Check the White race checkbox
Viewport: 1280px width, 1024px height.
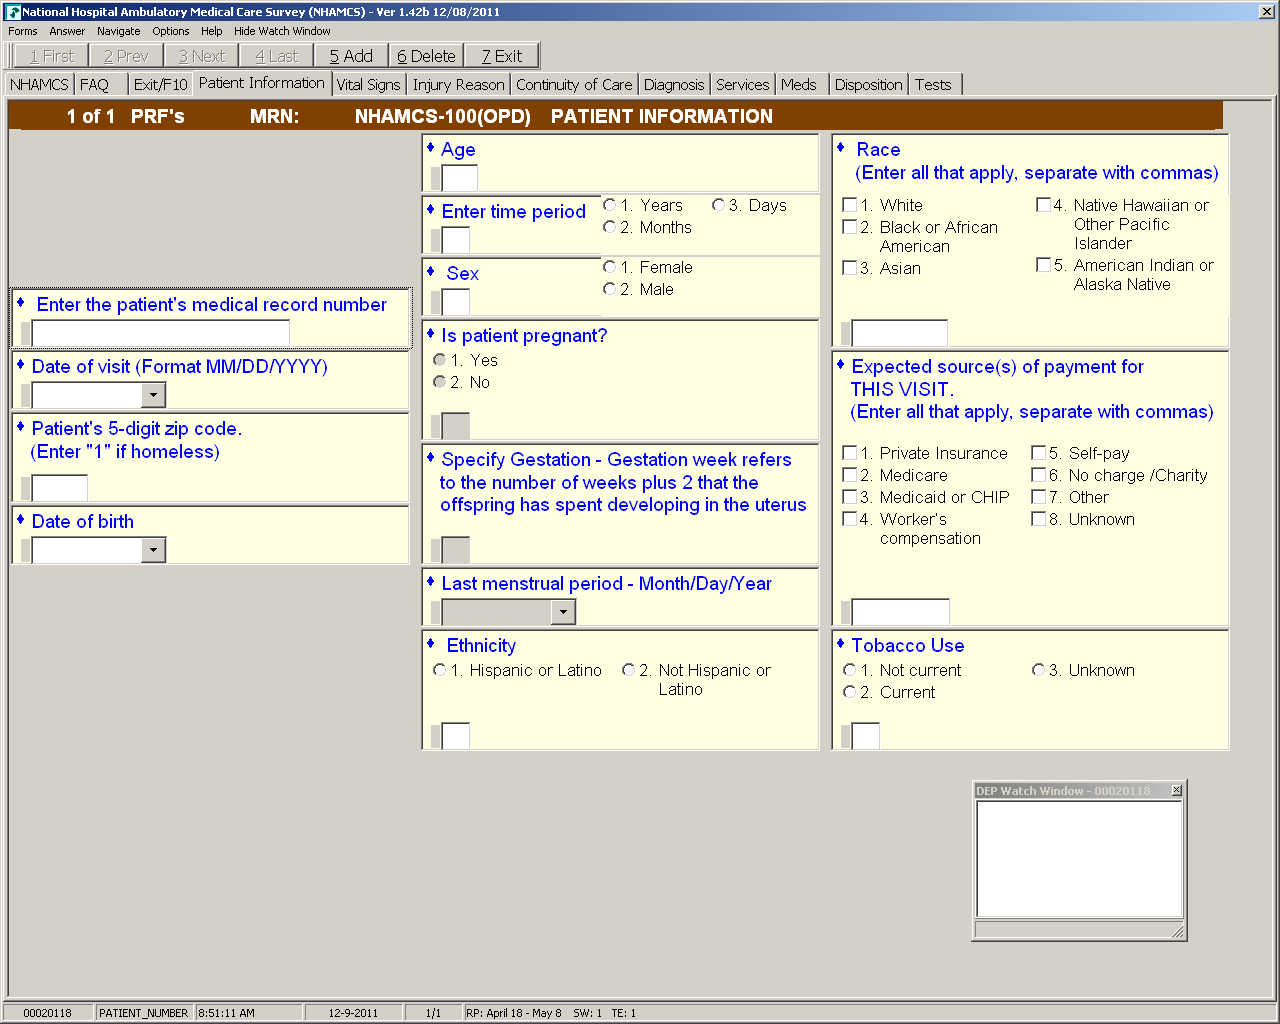click(x=850, y=205)
